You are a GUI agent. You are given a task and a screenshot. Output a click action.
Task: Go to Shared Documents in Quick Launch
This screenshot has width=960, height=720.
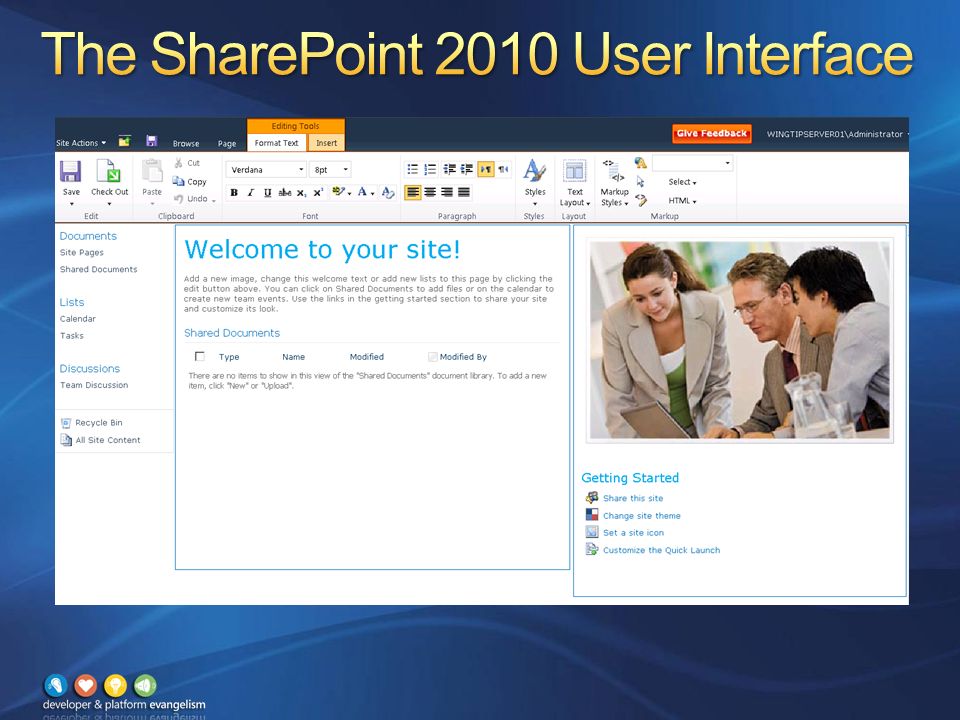(x=99, y=269)
